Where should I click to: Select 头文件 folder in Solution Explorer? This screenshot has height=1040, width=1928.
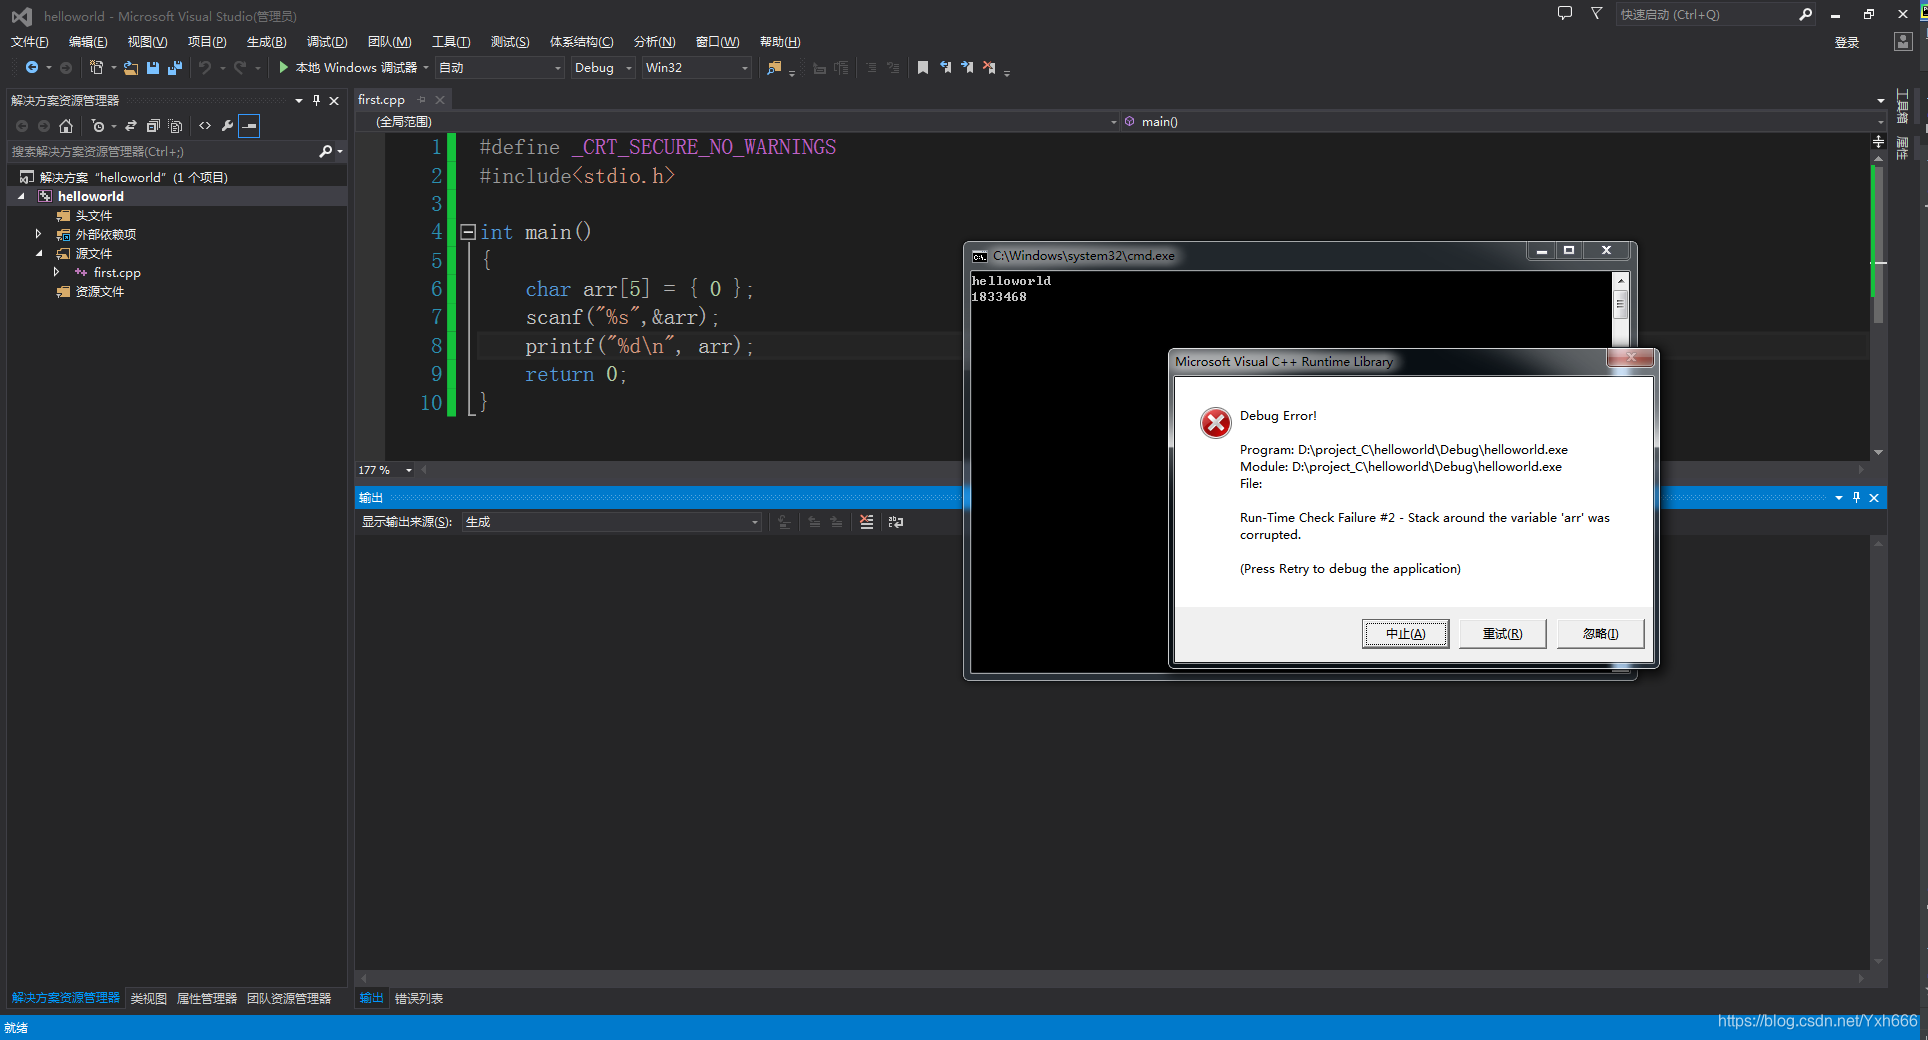[x=93, y=216]
